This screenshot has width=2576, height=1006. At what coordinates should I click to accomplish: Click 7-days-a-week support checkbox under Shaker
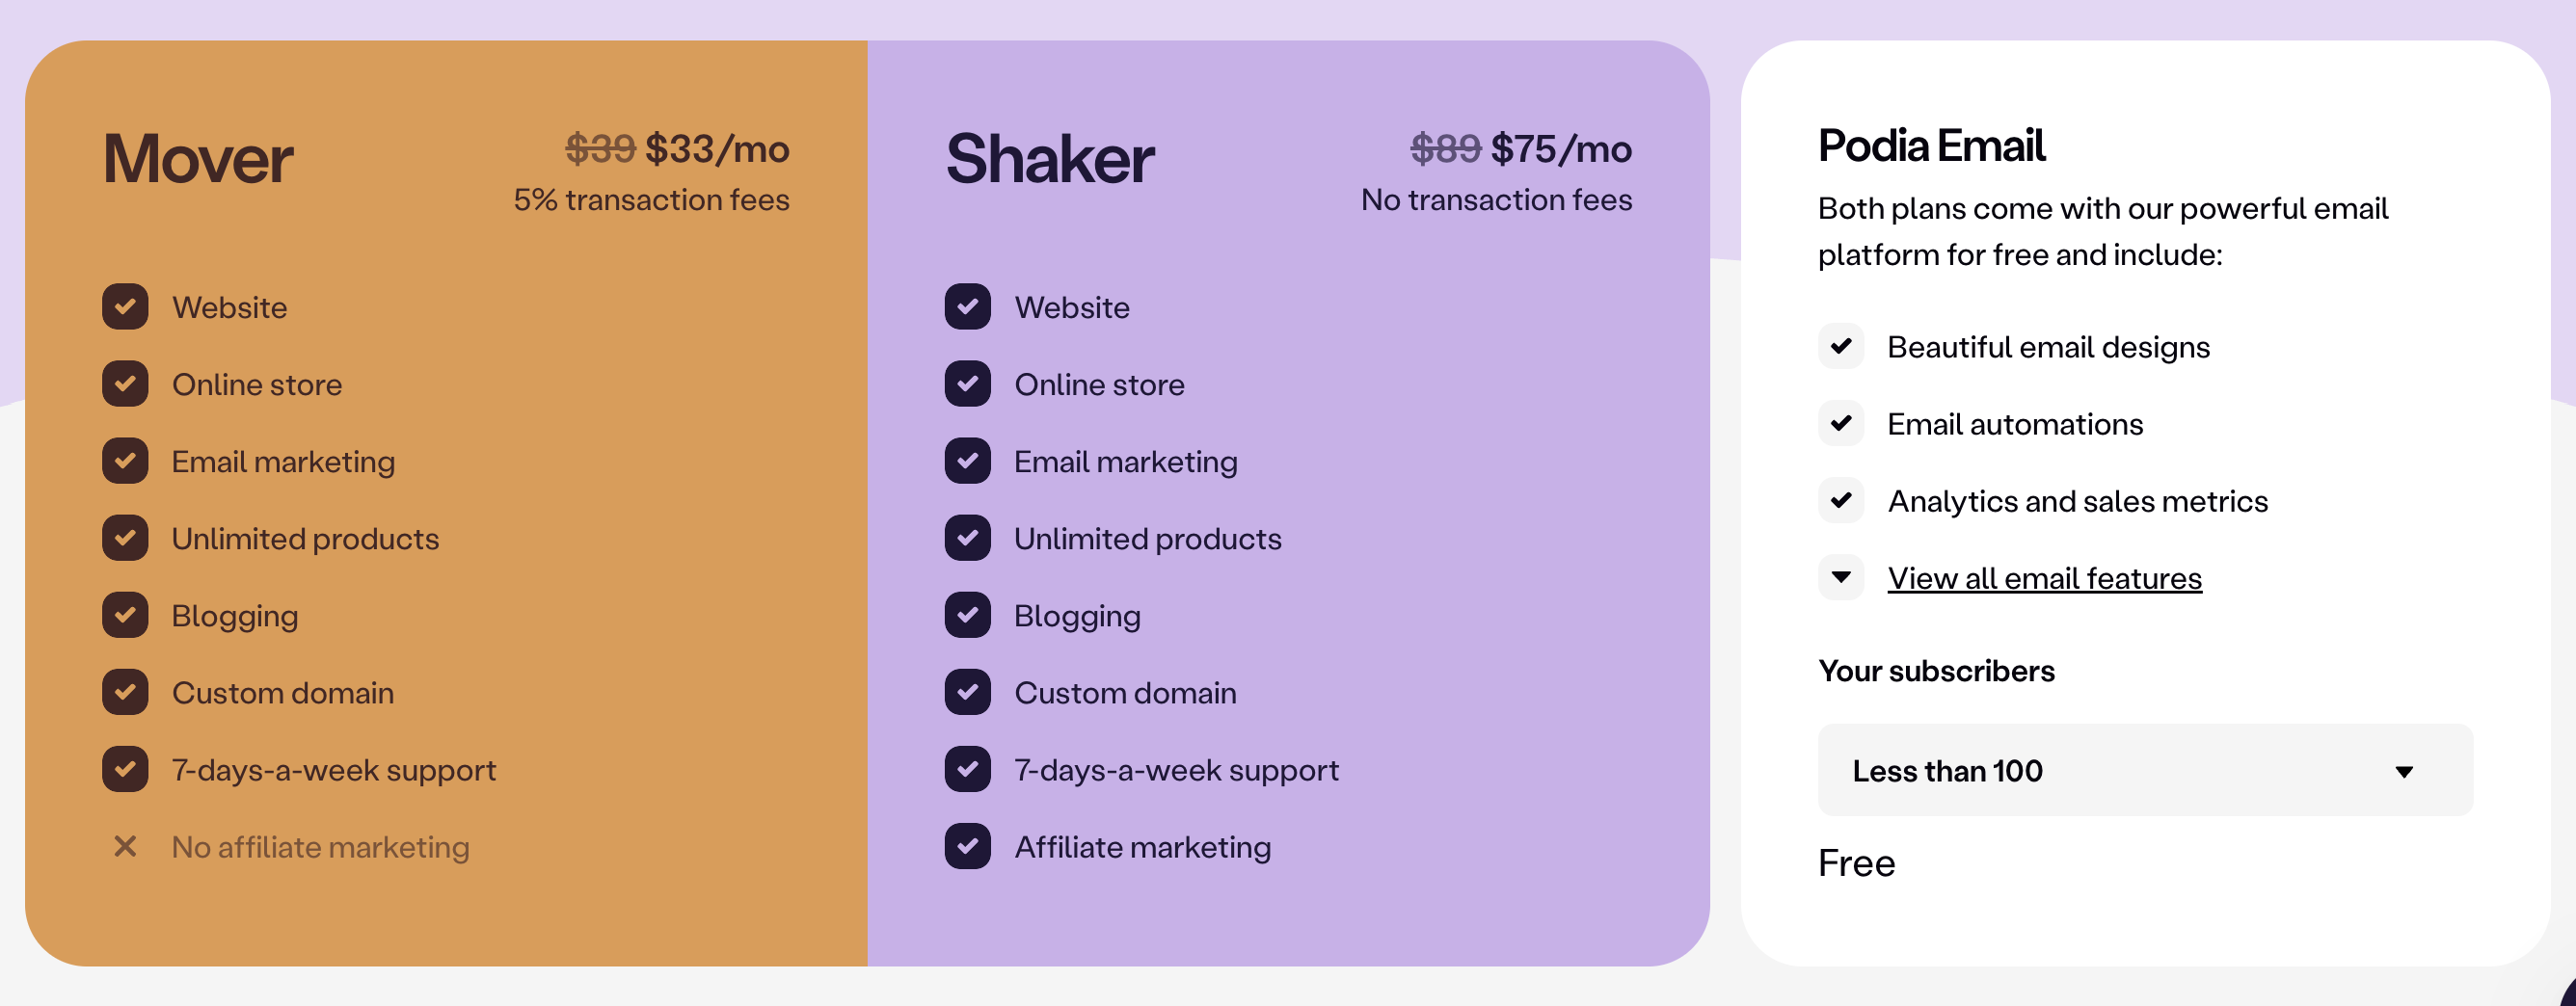pos(967,769)
